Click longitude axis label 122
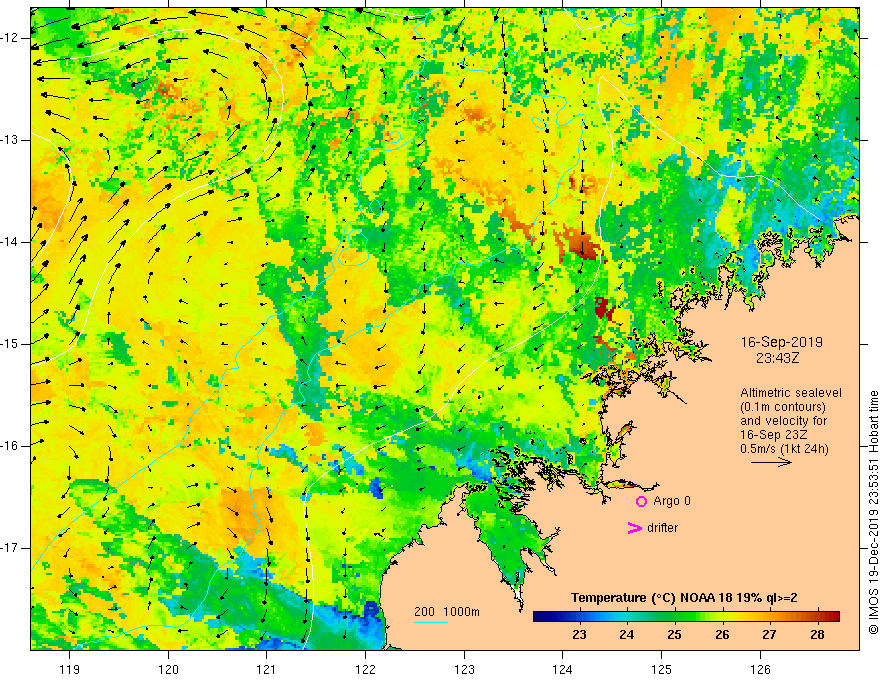This screenshot has height=680, width=880. point(365,669)
